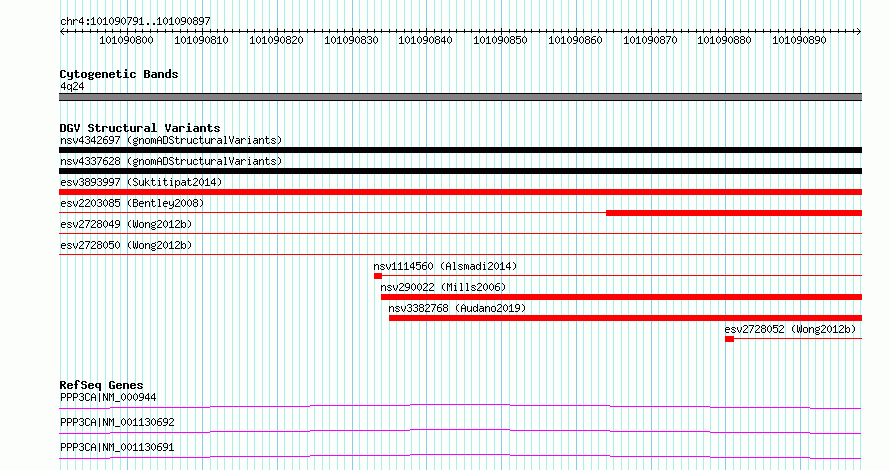Click the grey 4q24 cytogenetic band bar

point(460,97)
